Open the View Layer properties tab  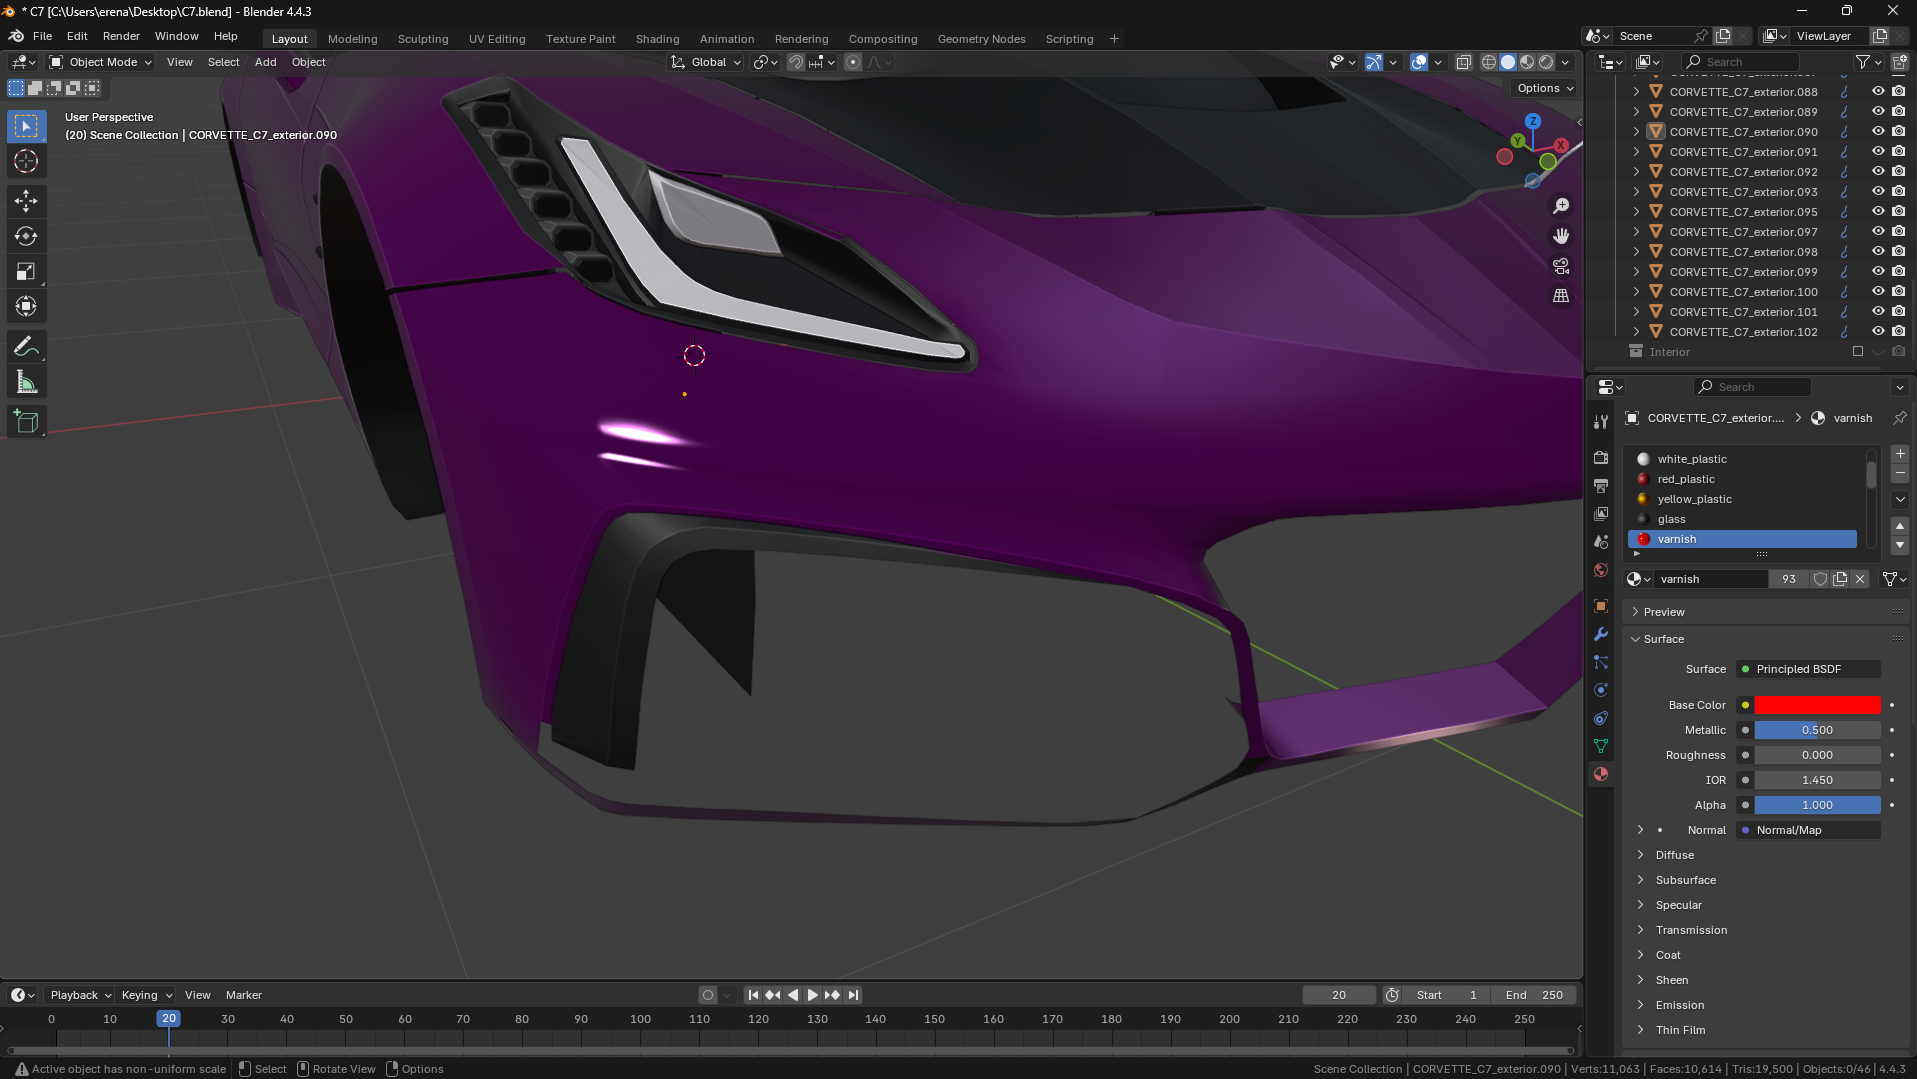[1601, 513]
